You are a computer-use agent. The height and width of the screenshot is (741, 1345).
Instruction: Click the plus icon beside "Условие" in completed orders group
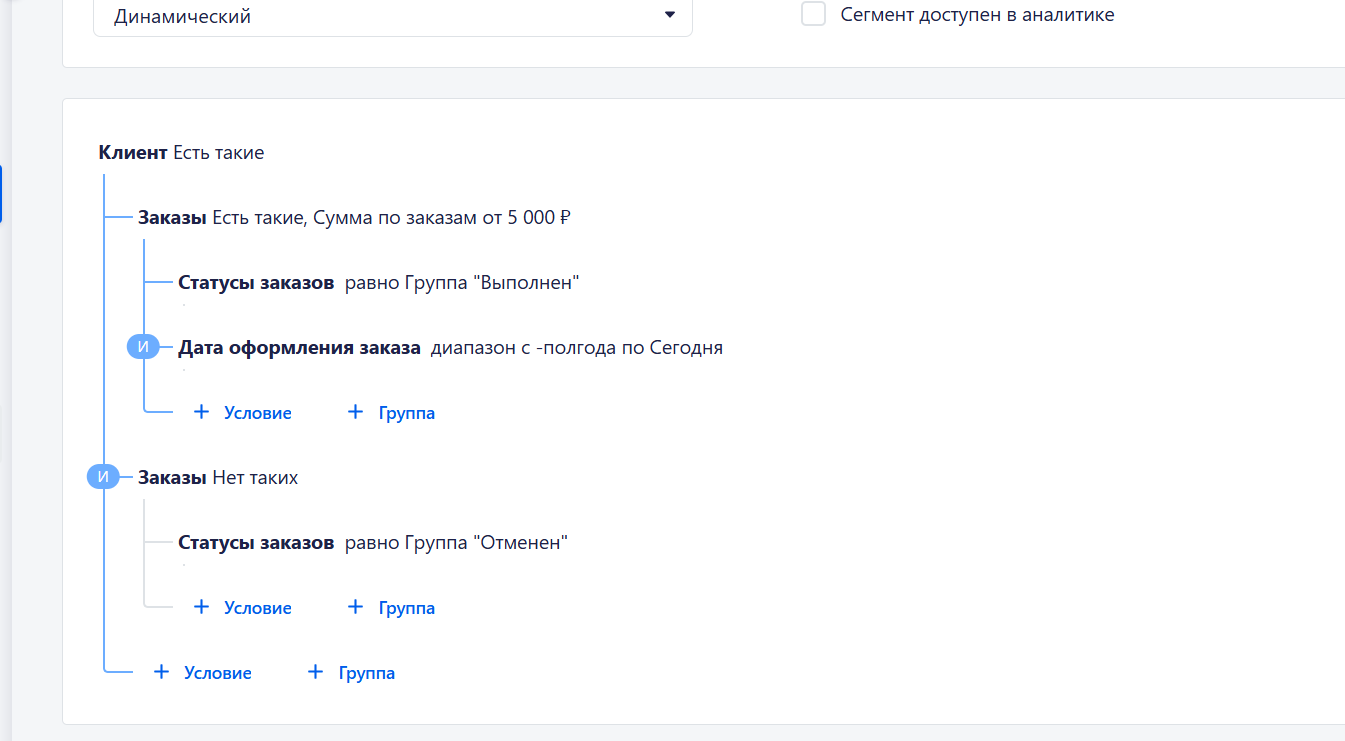pos(202,411)
